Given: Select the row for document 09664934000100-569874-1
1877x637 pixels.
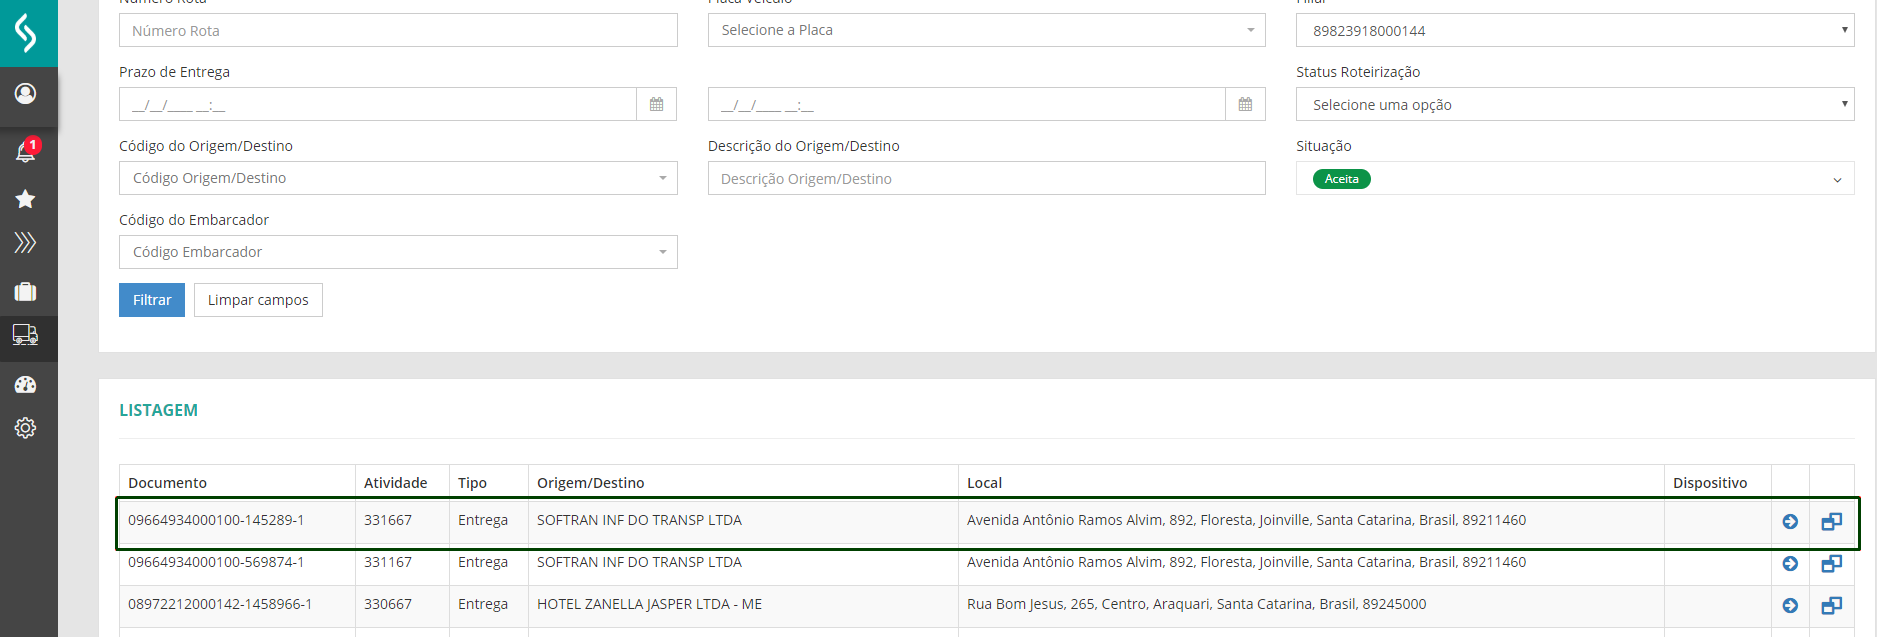Looking at the screenshot, I should pos(640,563).
